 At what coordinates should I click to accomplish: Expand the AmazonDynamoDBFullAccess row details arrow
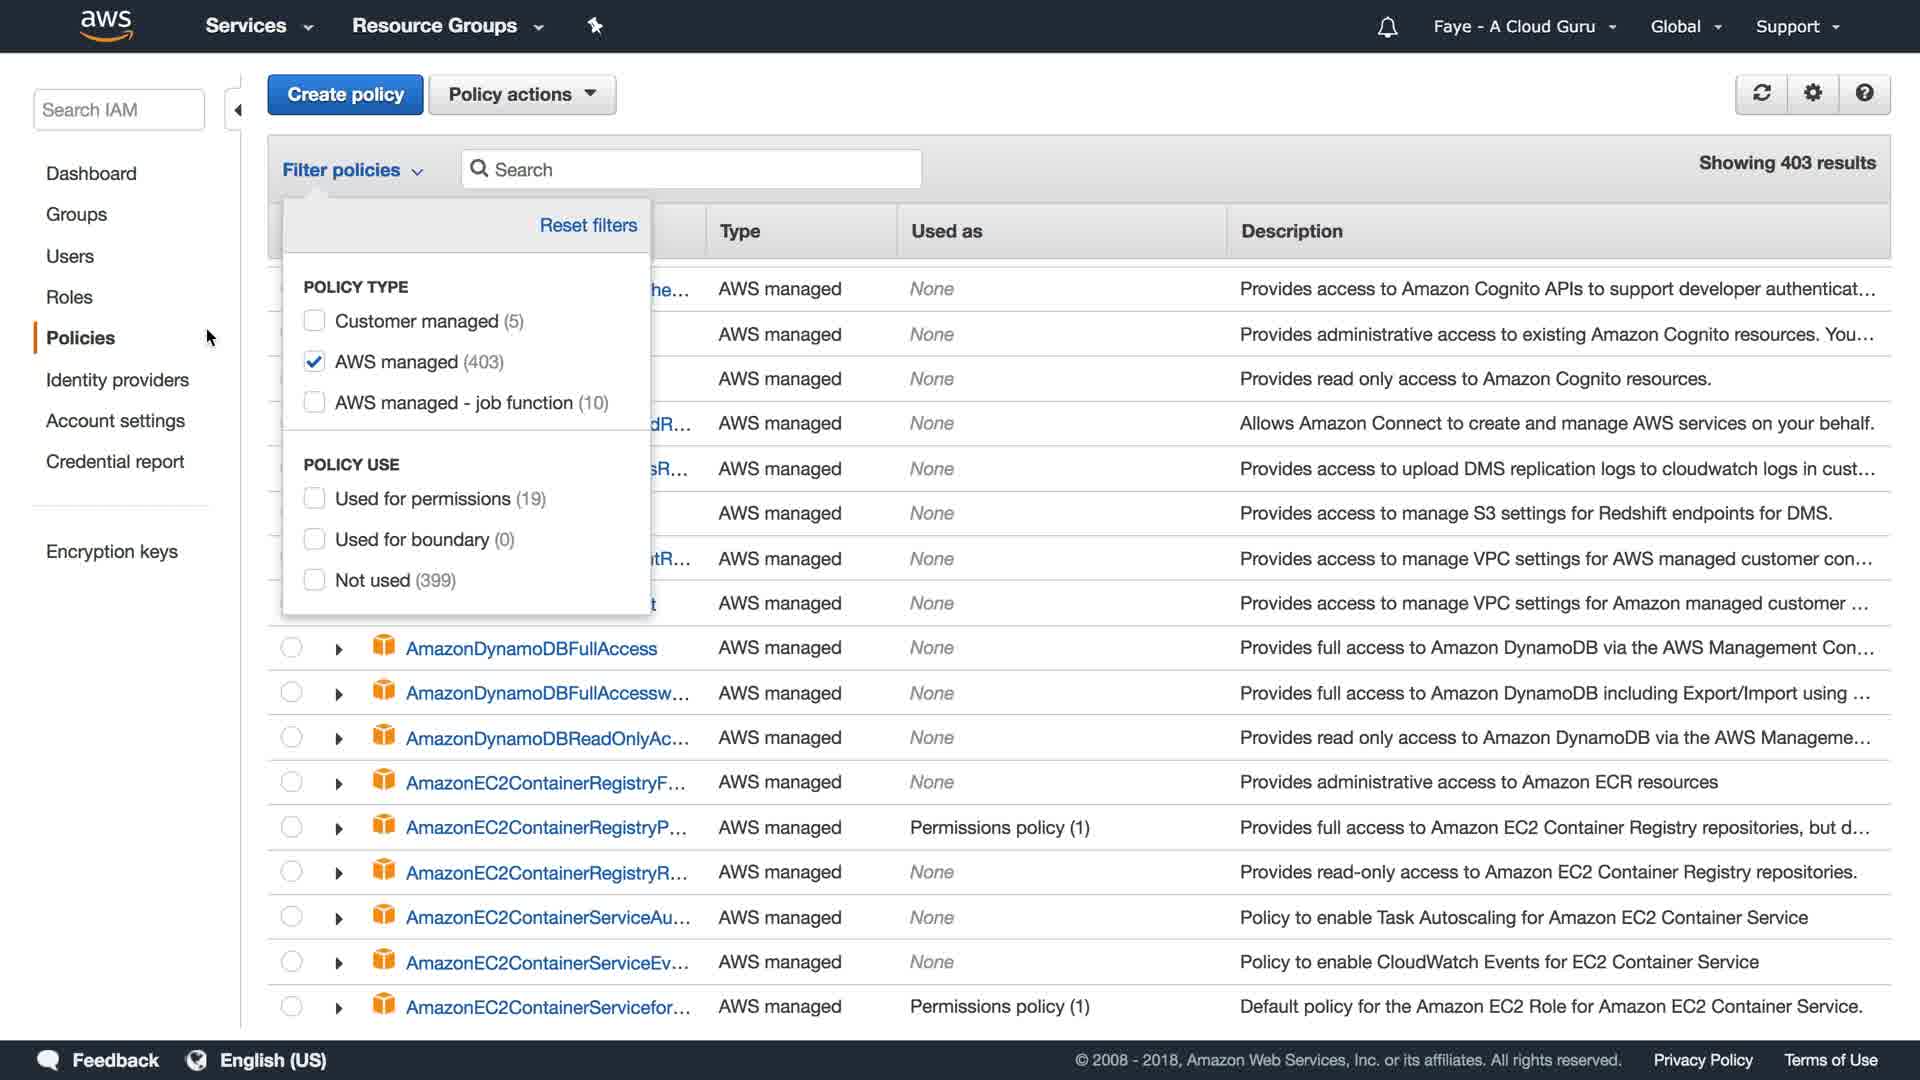(x=339, y=649)
